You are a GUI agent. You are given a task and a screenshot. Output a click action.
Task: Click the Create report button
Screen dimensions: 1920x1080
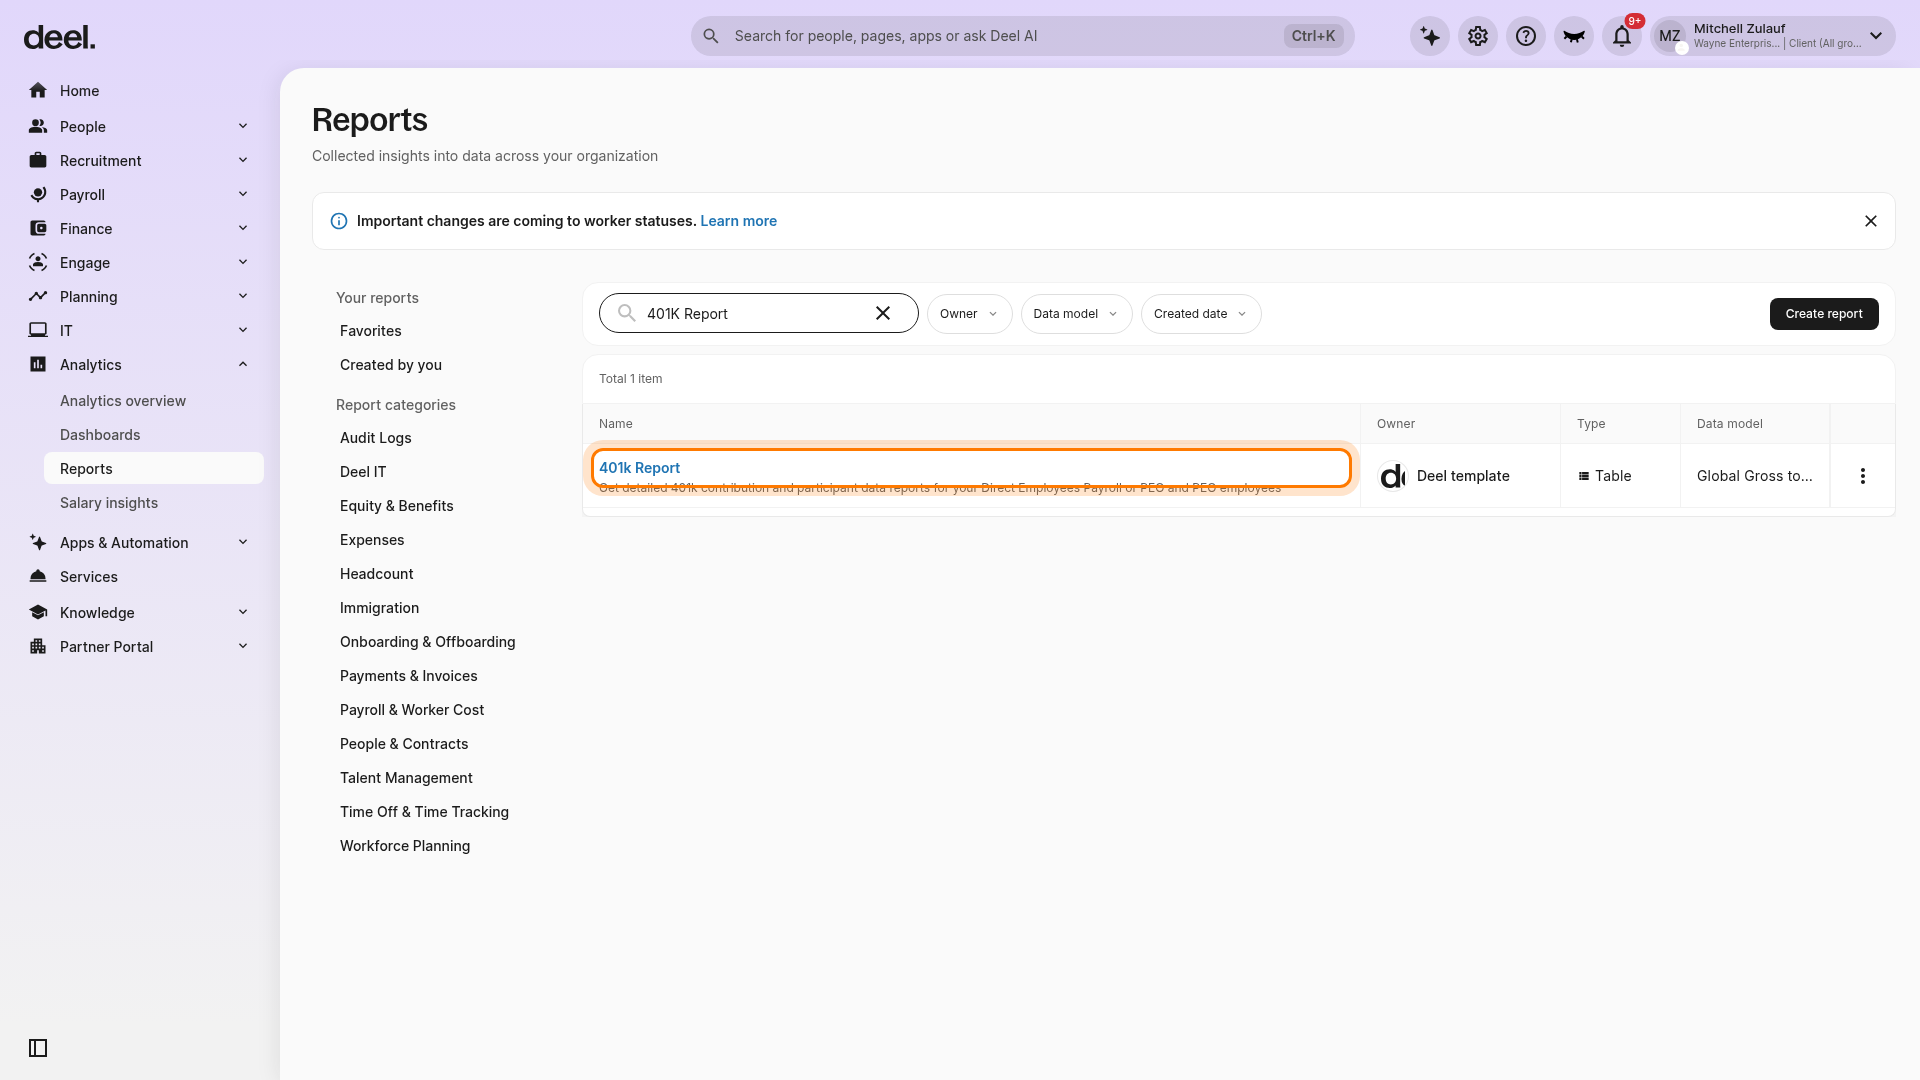point(1824,314)
